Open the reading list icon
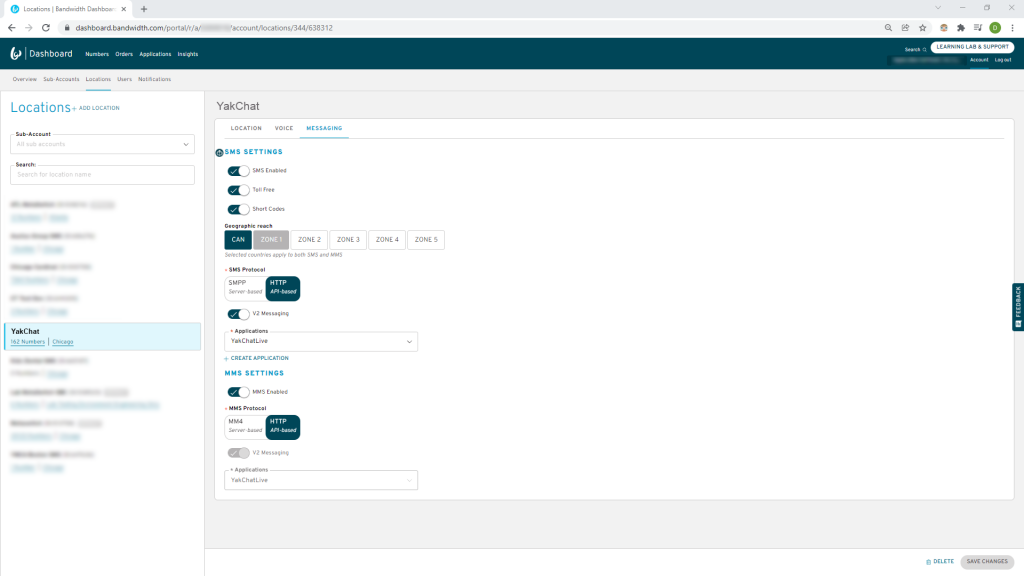 click(978, 27)
